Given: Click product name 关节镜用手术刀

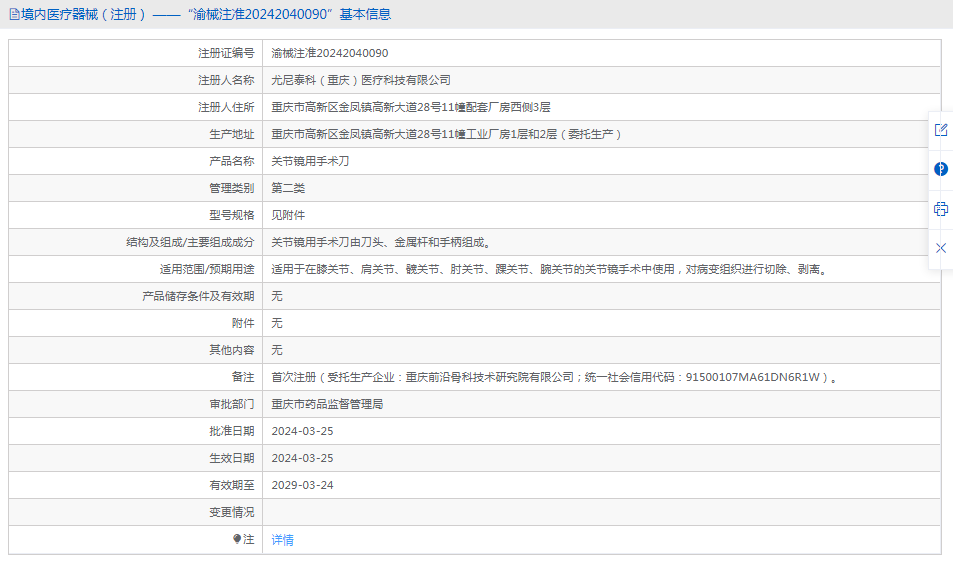Looking at the screenshot, I should [x=310, y=161].
